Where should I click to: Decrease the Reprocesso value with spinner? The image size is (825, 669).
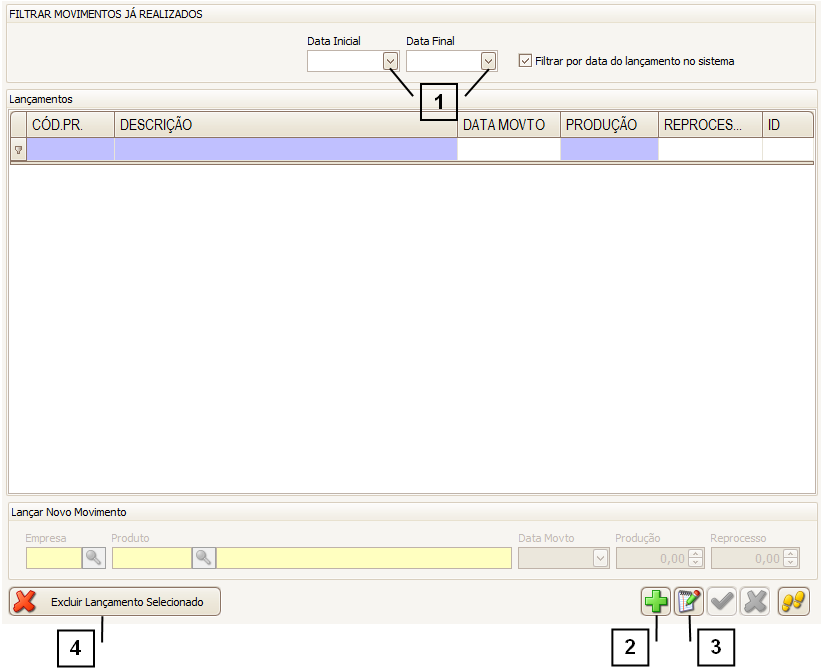(791, 563)
